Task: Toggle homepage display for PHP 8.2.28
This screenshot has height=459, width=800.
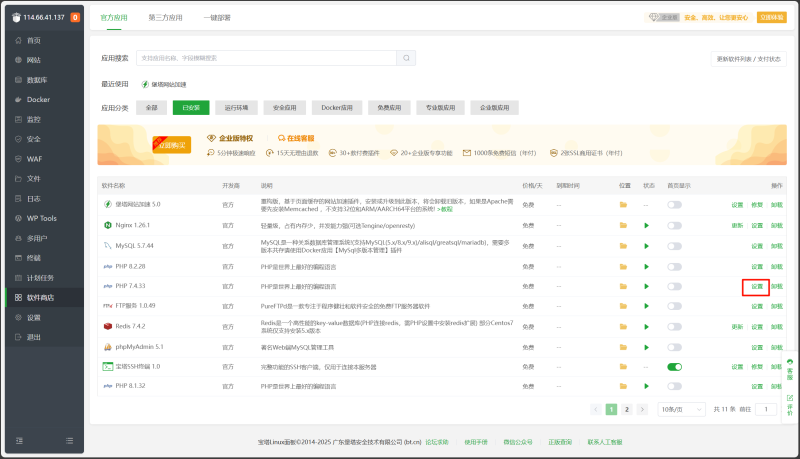Action: click(x=674, y=267)
